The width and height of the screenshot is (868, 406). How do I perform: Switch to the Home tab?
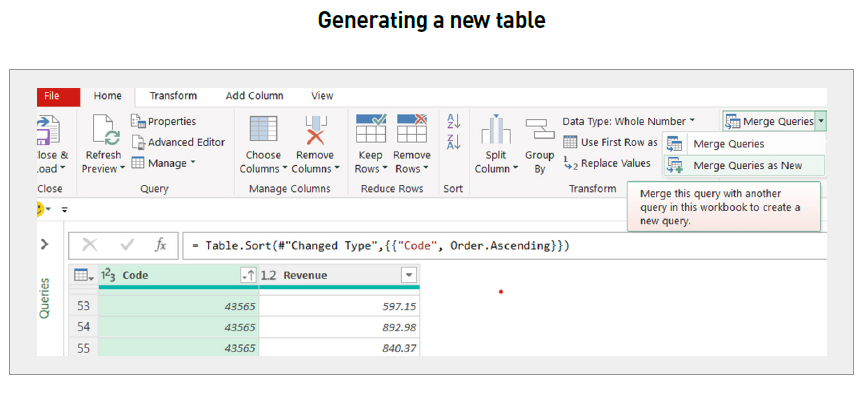107,96
